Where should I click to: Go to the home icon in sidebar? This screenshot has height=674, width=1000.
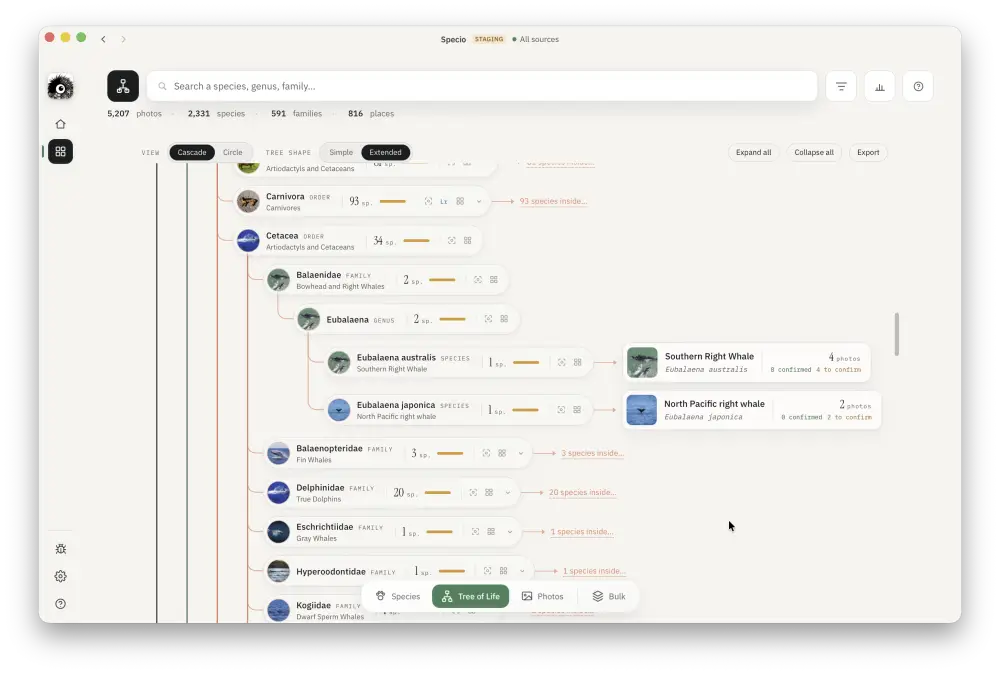click(x=61, y=124)
